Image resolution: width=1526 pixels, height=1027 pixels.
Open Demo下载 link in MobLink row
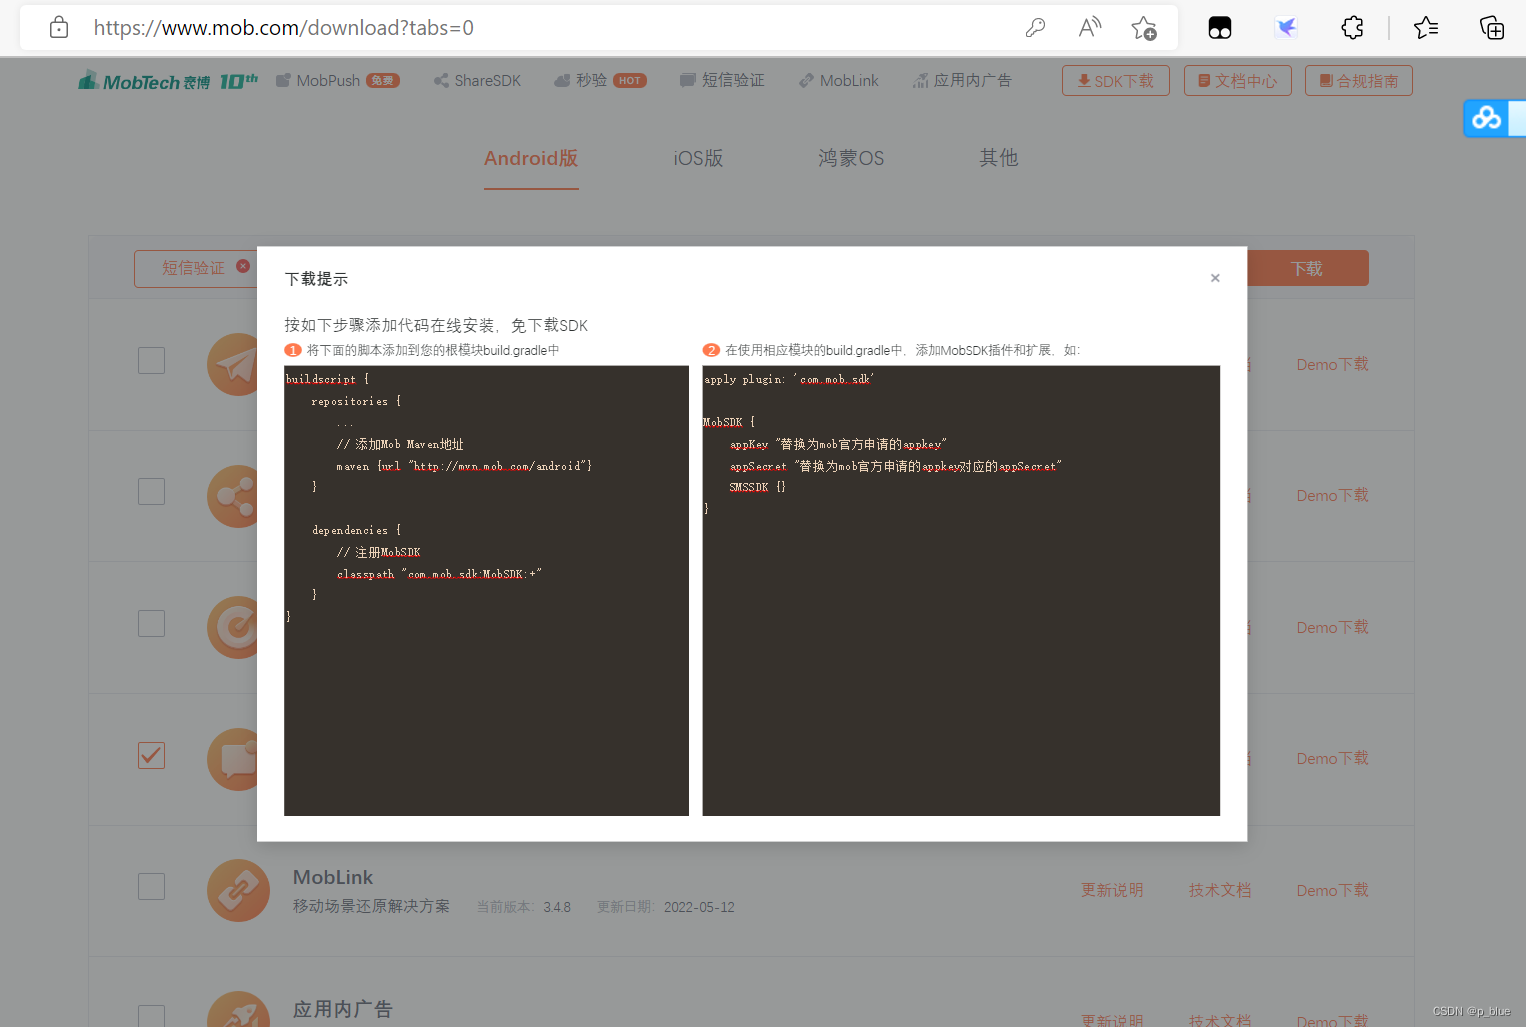click(x=1332, y=890)
